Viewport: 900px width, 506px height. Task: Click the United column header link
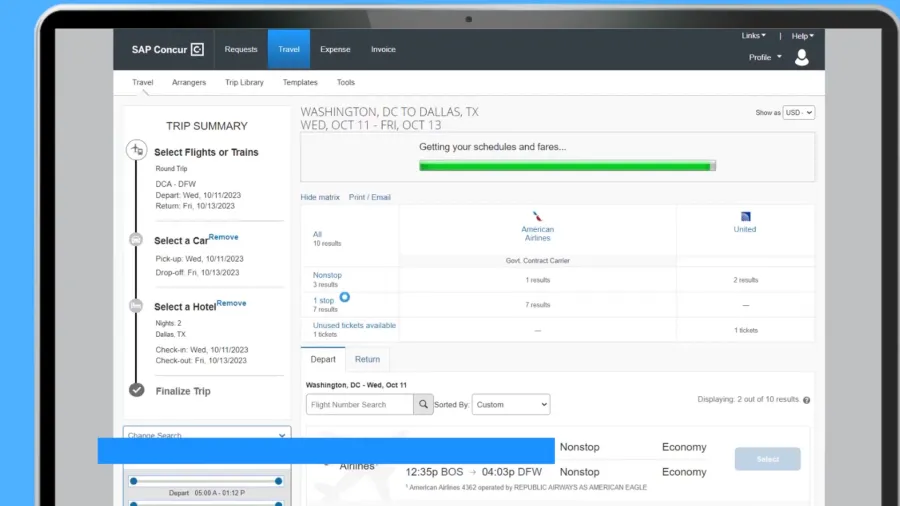click(x=745, y=229)
